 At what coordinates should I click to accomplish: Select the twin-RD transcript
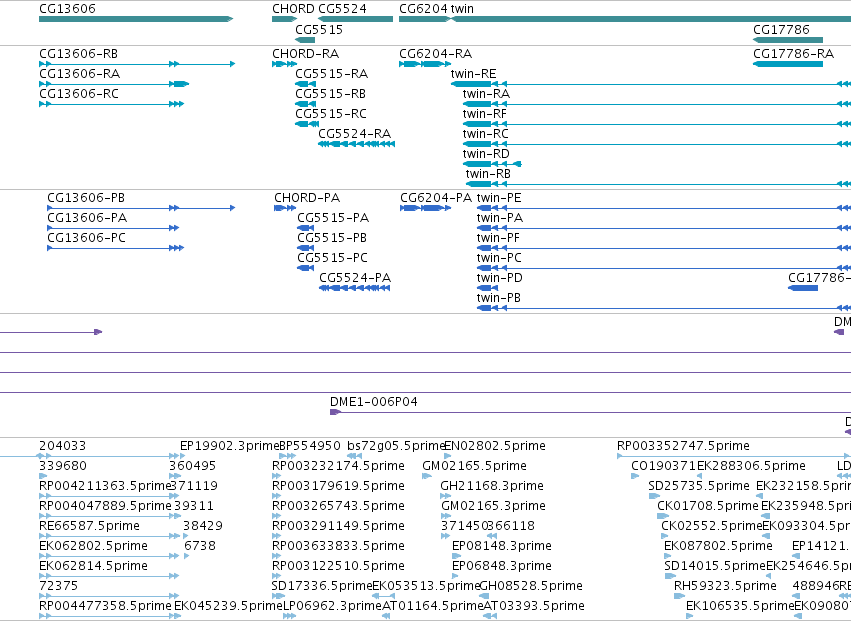(x=486, y=154)
